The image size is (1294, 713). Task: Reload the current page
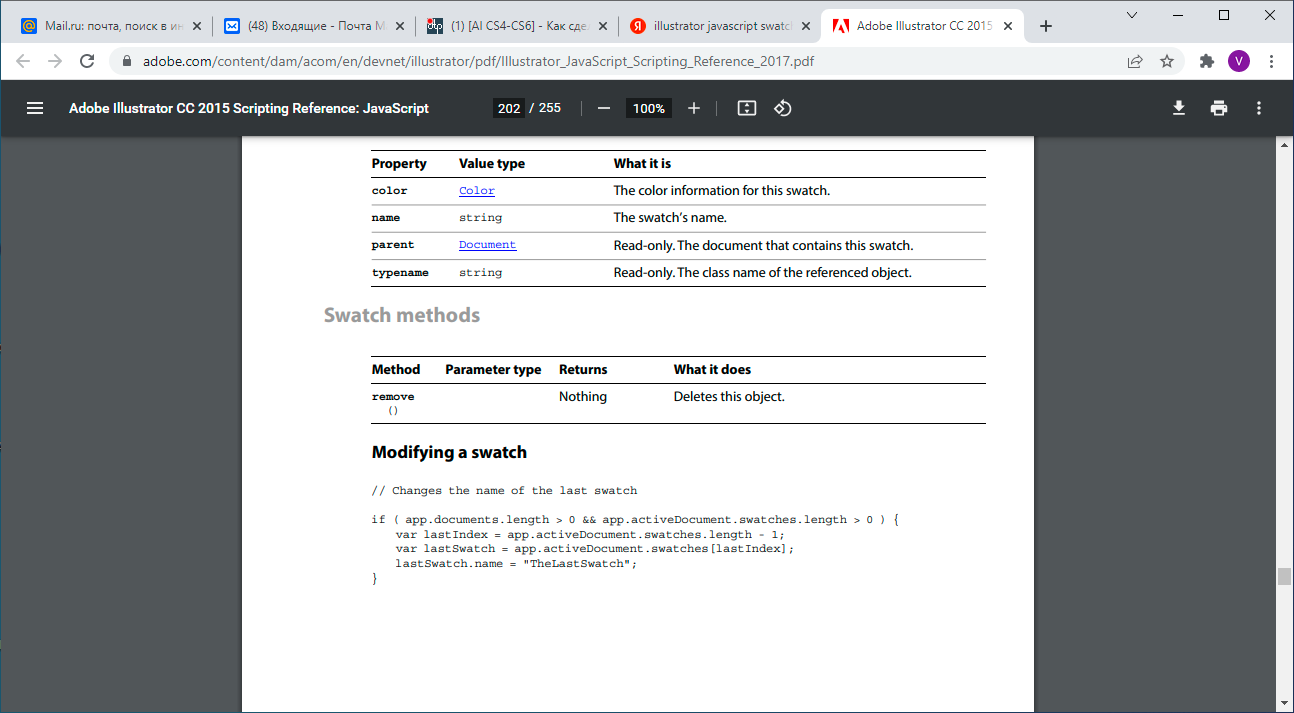click(87, 61)
